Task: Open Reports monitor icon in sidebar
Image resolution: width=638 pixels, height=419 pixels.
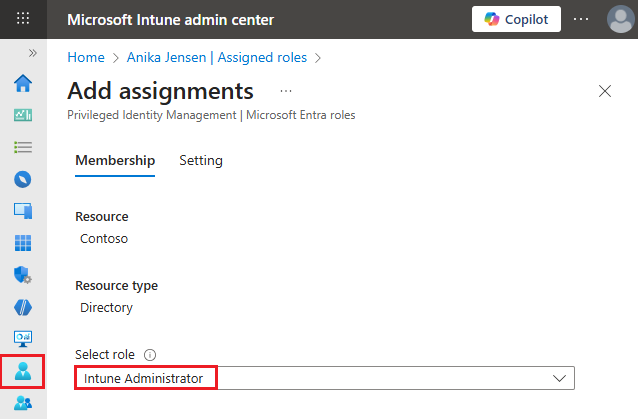Action: (x=22, y=338)
